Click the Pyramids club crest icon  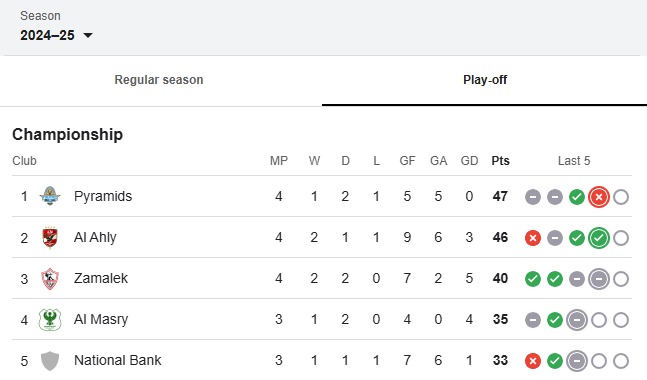coord(50,196)
